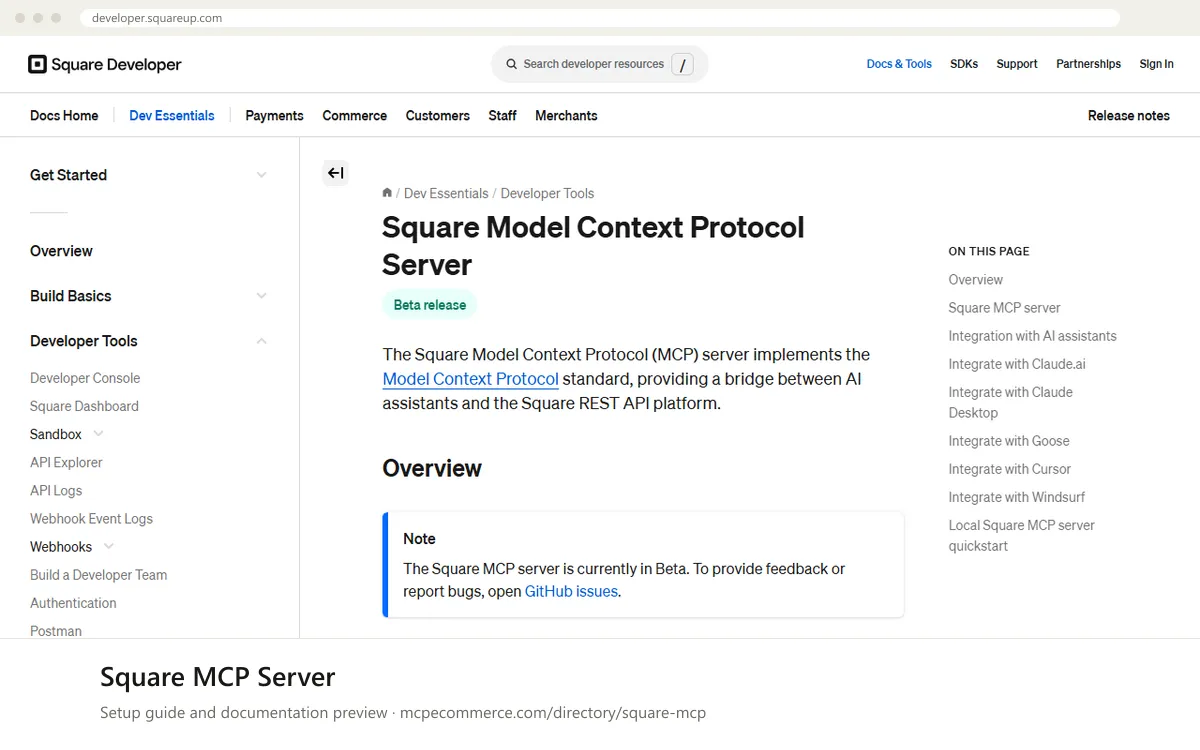Click the Beta release badge
This screenshot has height=750, width=1200.
(430, 305)
